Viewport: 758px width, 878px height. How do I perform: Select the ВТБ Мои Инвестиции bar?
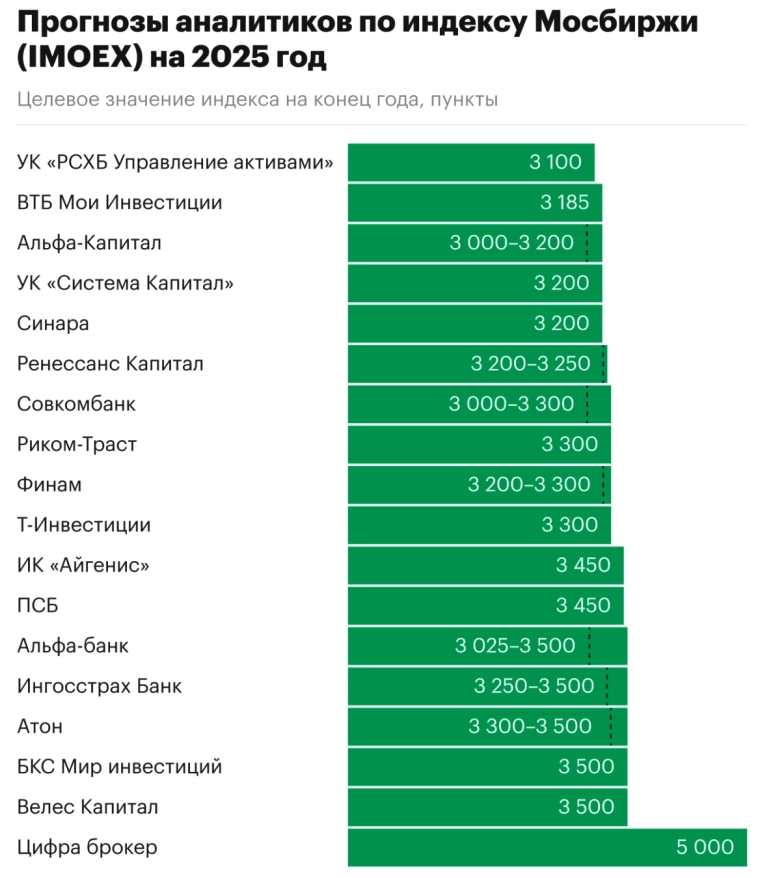tap(474, 203)
